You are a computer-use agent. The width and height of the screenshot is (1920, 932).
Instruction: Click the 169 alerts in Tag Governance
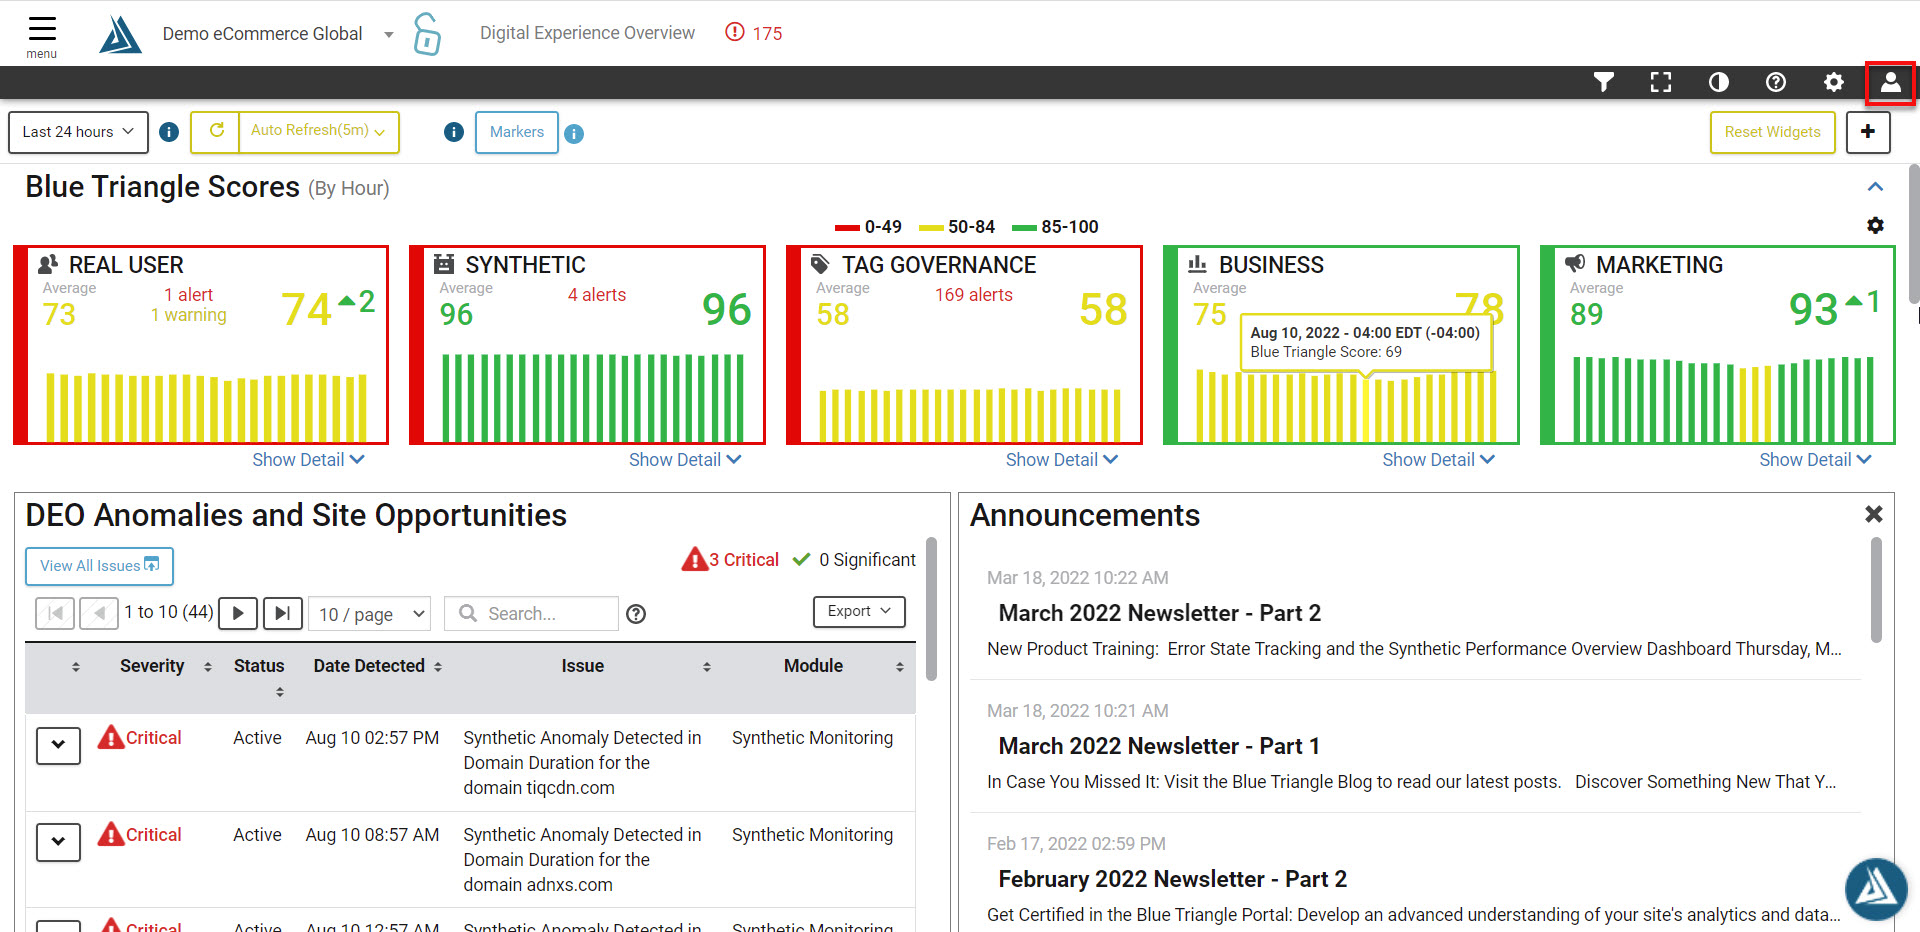tap(973, 295)
